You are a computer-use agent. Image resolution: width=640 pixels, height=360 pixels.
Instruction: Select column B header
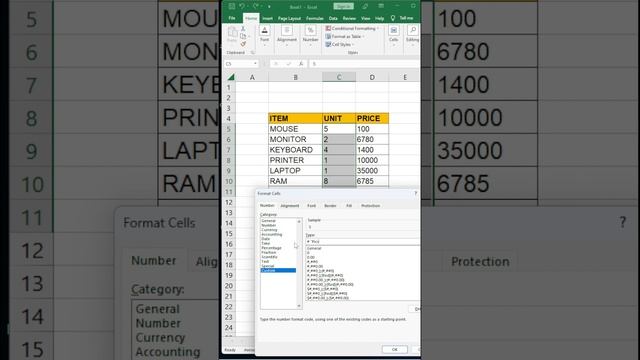[x=296, y=77]
